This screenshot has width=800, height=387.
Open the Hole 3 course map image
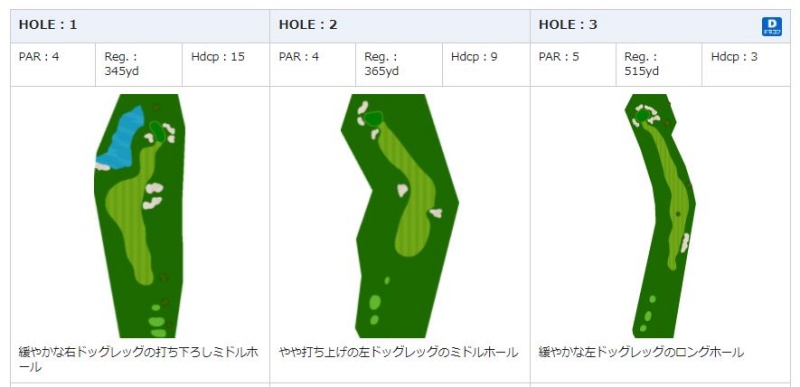click(x=660, y=216)
